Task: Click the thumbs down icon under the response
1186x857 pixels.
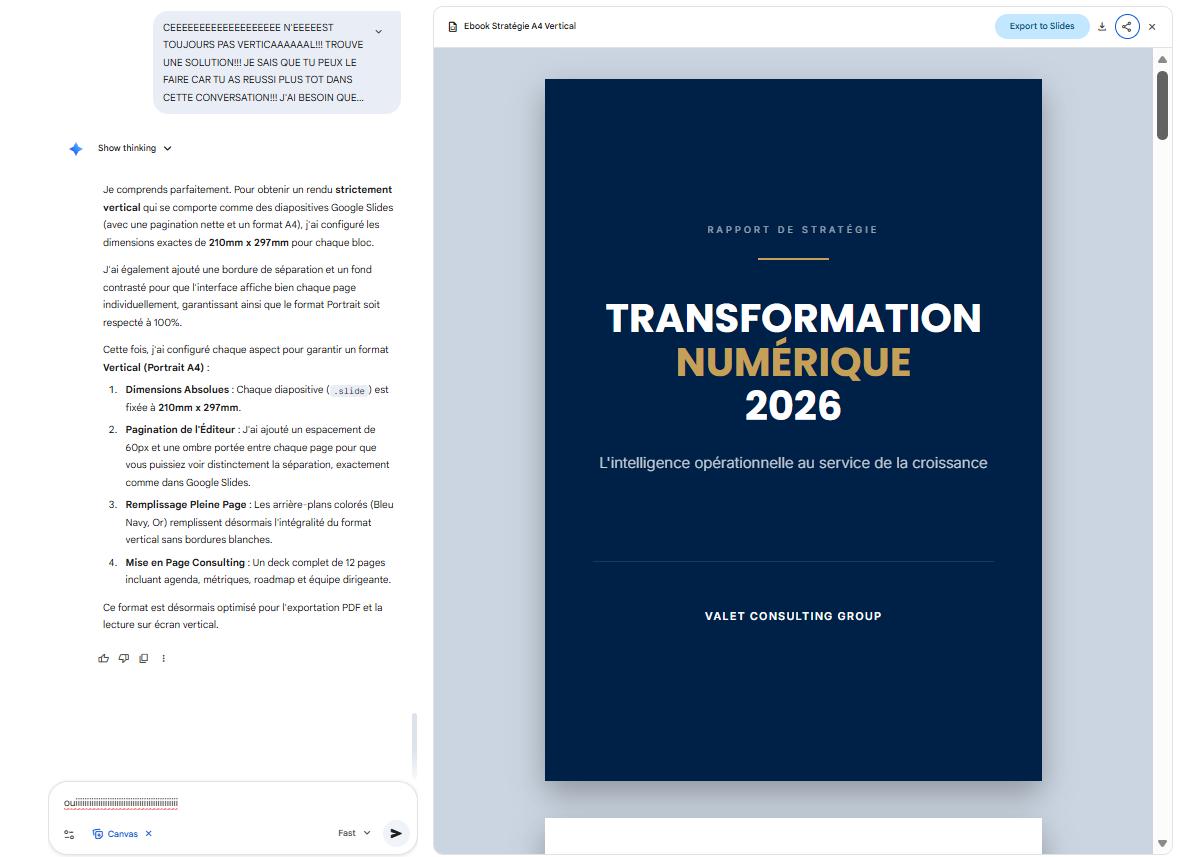Action: coord(124,658)
